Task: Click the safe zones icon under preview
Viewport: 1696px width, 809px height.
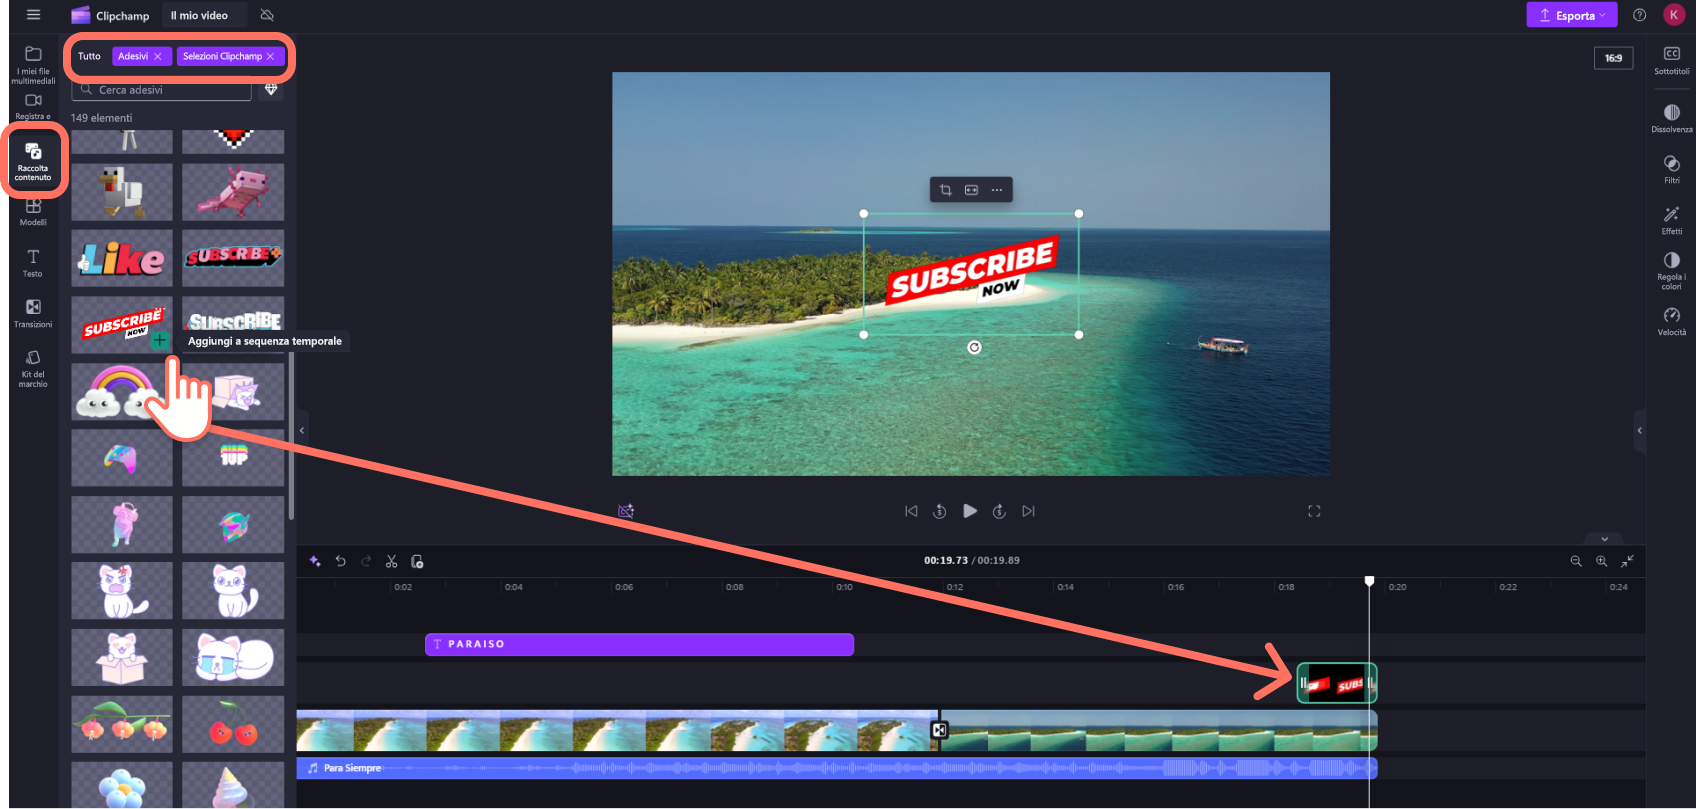Action: [x=626, y=511]
